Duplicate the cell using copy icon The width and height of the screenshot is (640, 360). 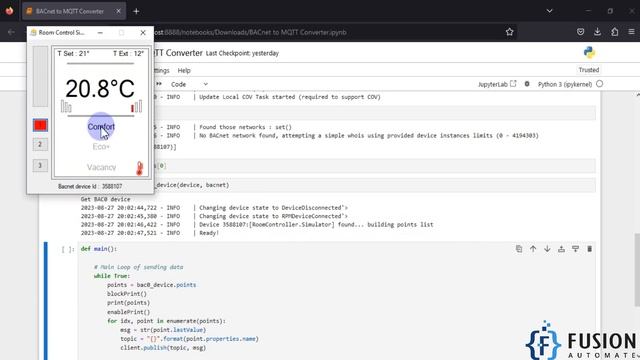519,249
